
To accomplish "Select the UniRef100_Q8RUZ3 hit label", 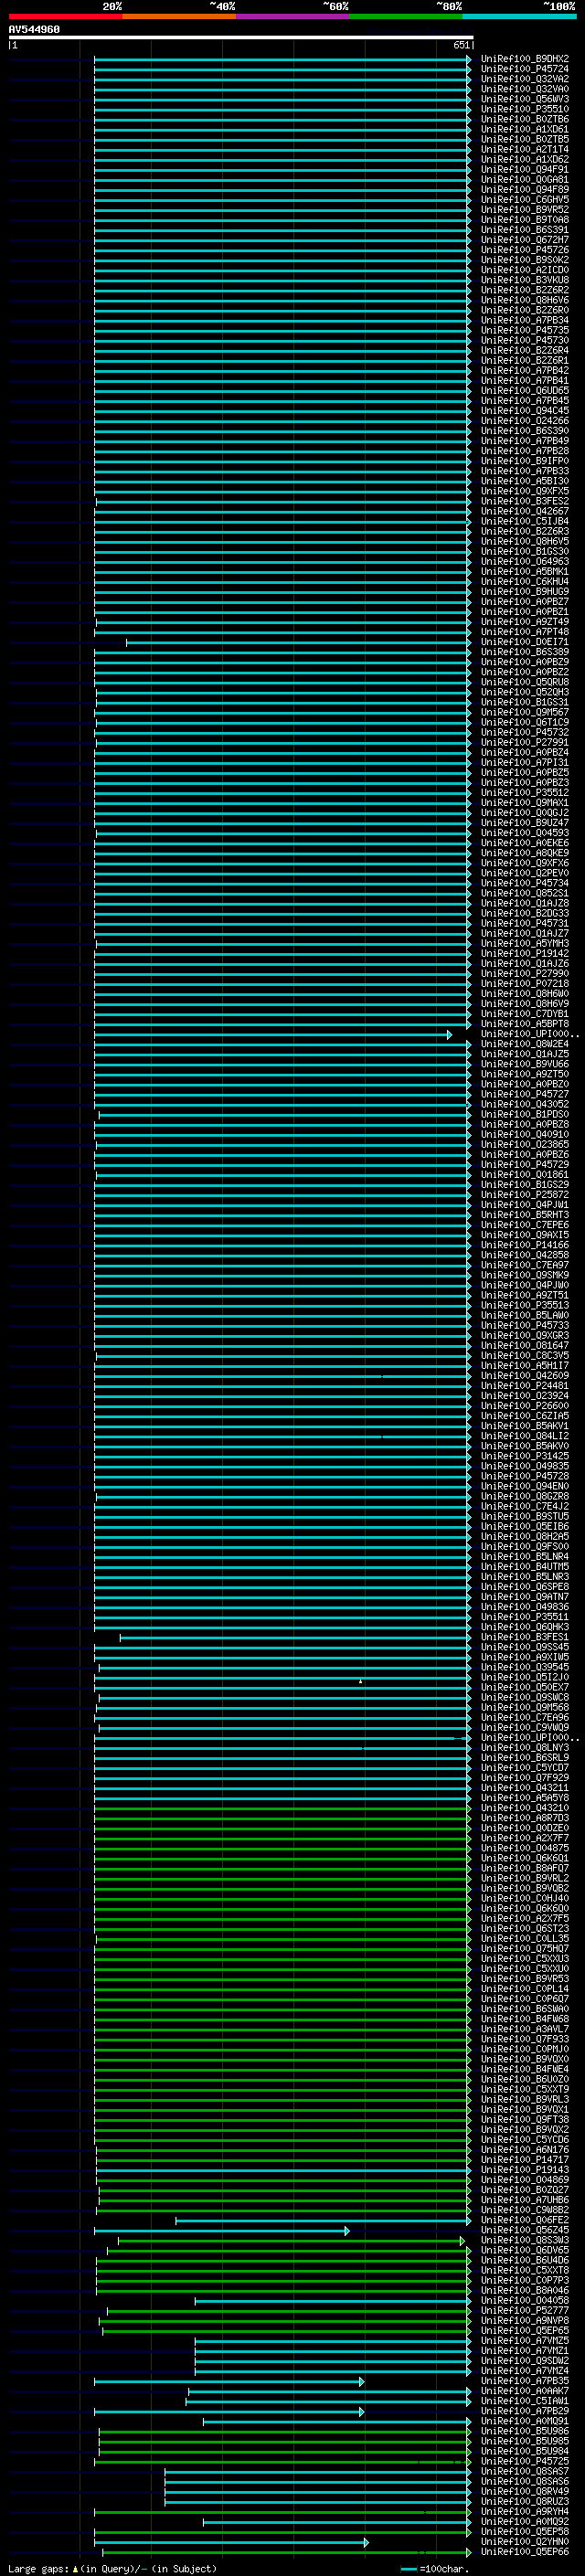I will coord(524,2502).
